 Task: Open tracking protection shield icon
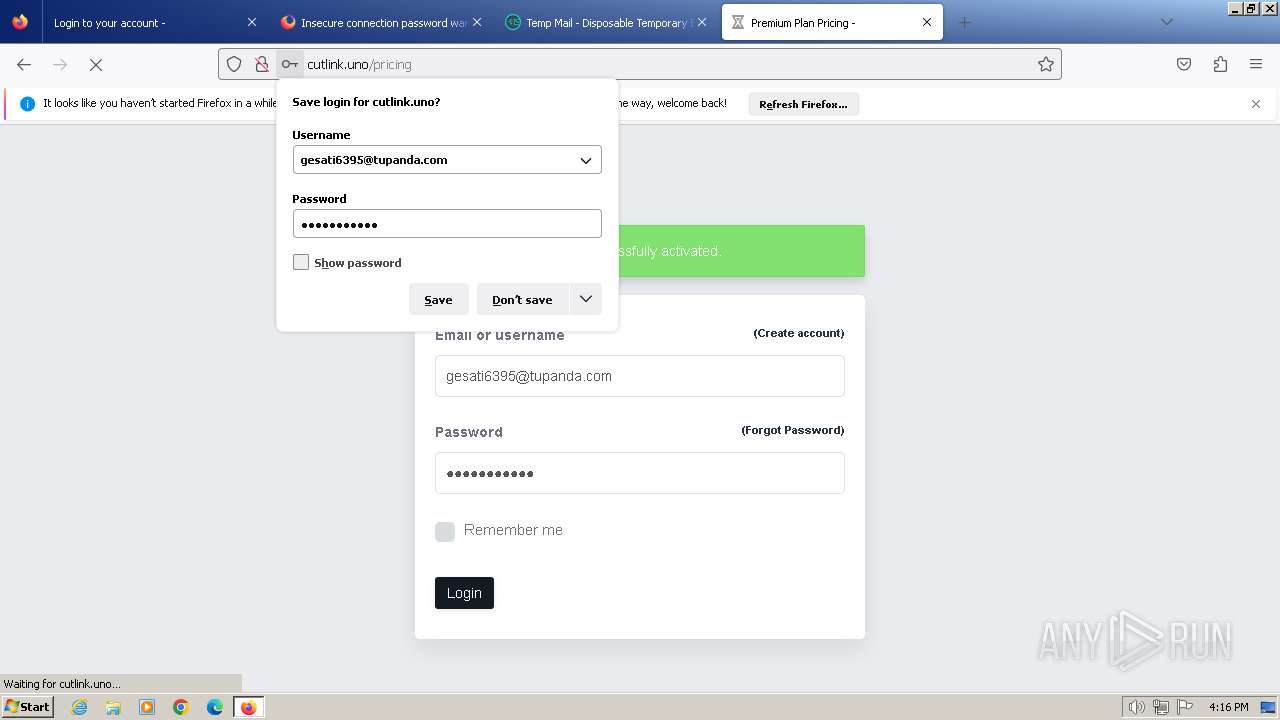pos(234,64)
